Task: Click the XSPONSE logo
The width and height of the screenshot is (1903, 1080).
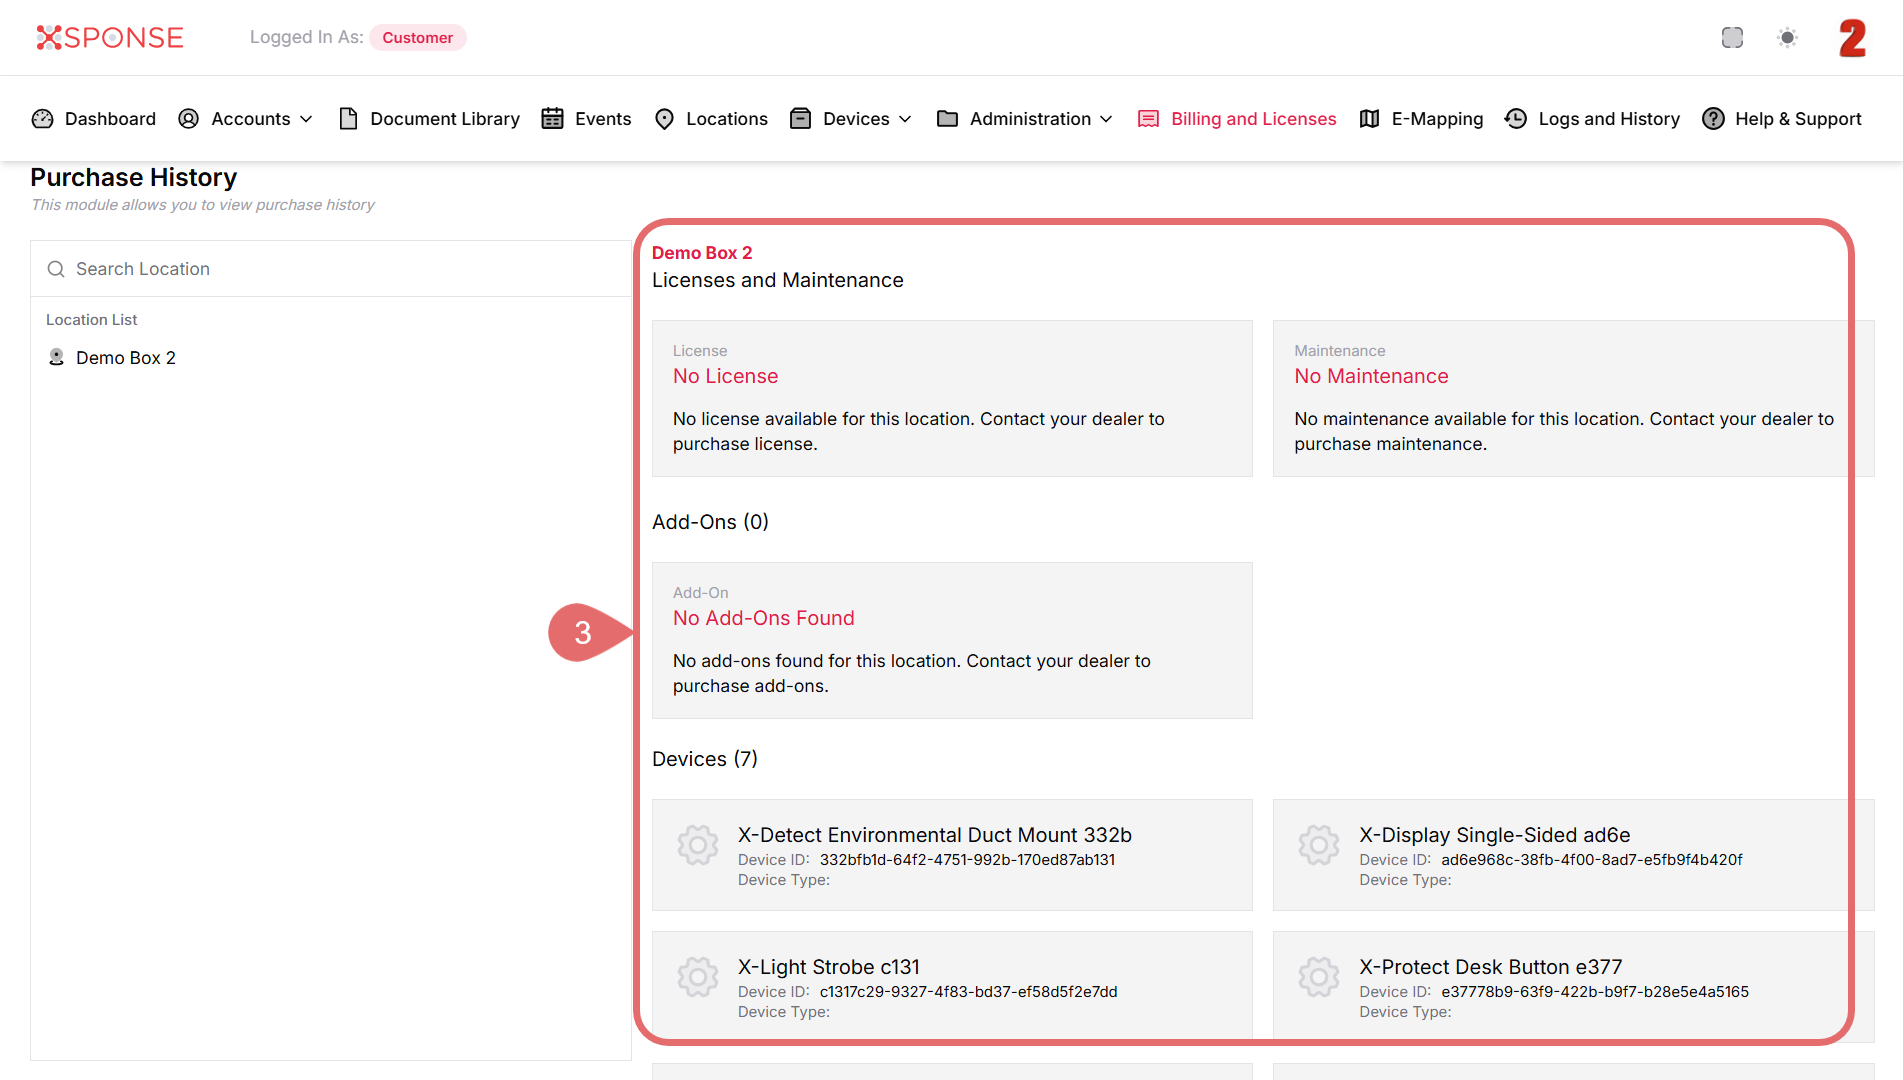Action: coord(110,38)
